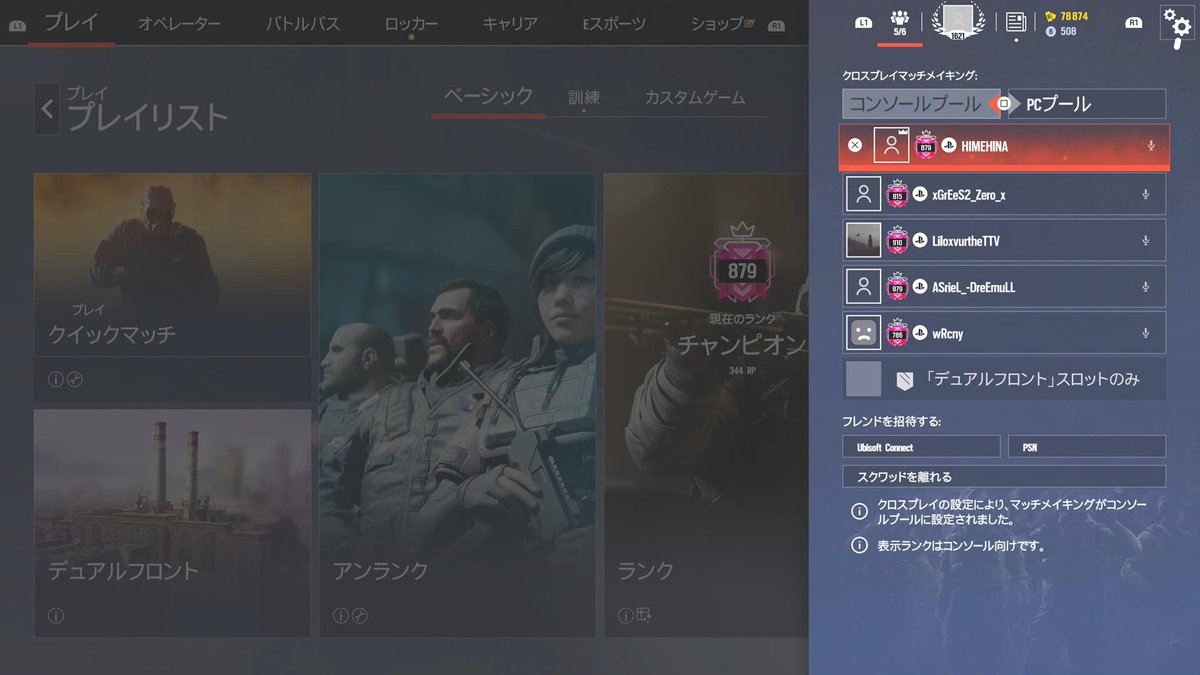Open the squad tab showing 5/6 members
Screen dimensions: 1200x675
(x=899, y=24)
